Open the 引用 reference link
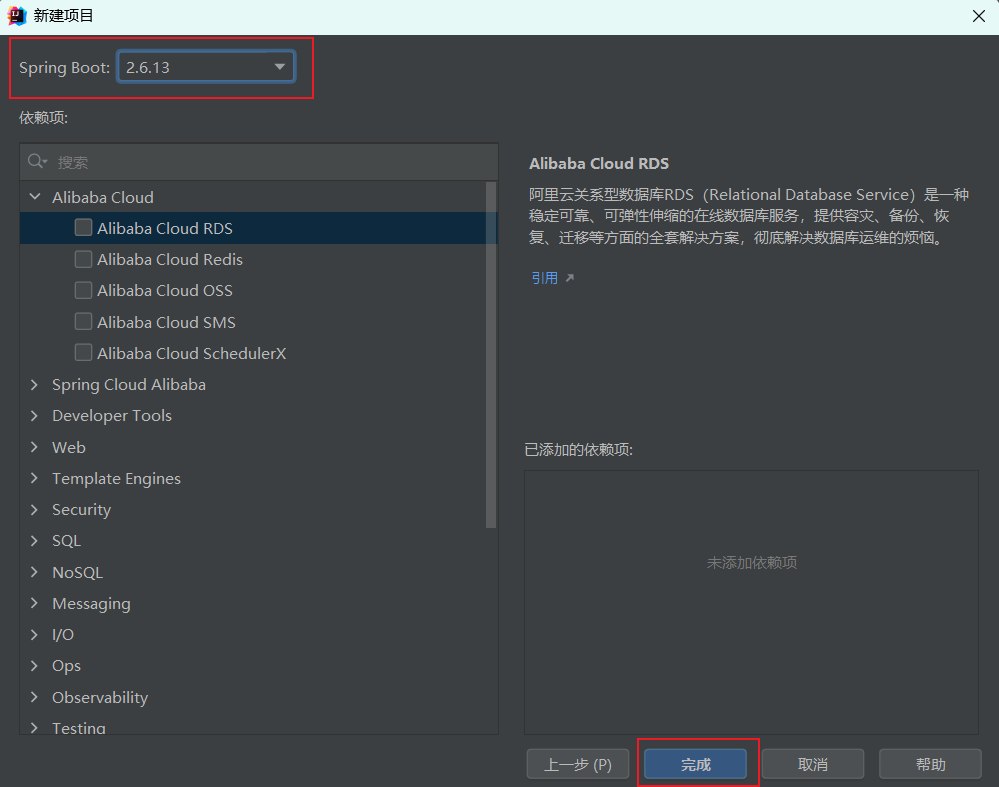The width and height of the screenshot is (999, 787). coord(545,278)
